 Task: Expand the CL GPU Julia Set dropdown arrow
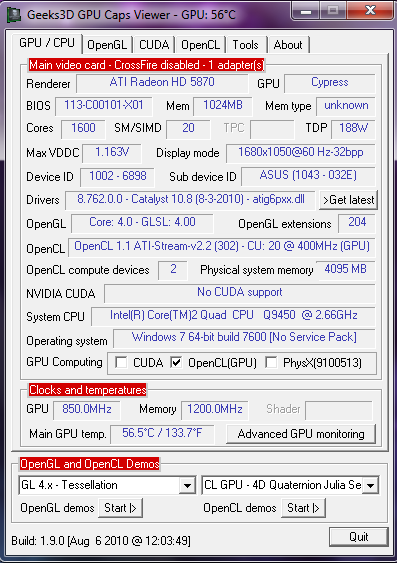point(370,485)
